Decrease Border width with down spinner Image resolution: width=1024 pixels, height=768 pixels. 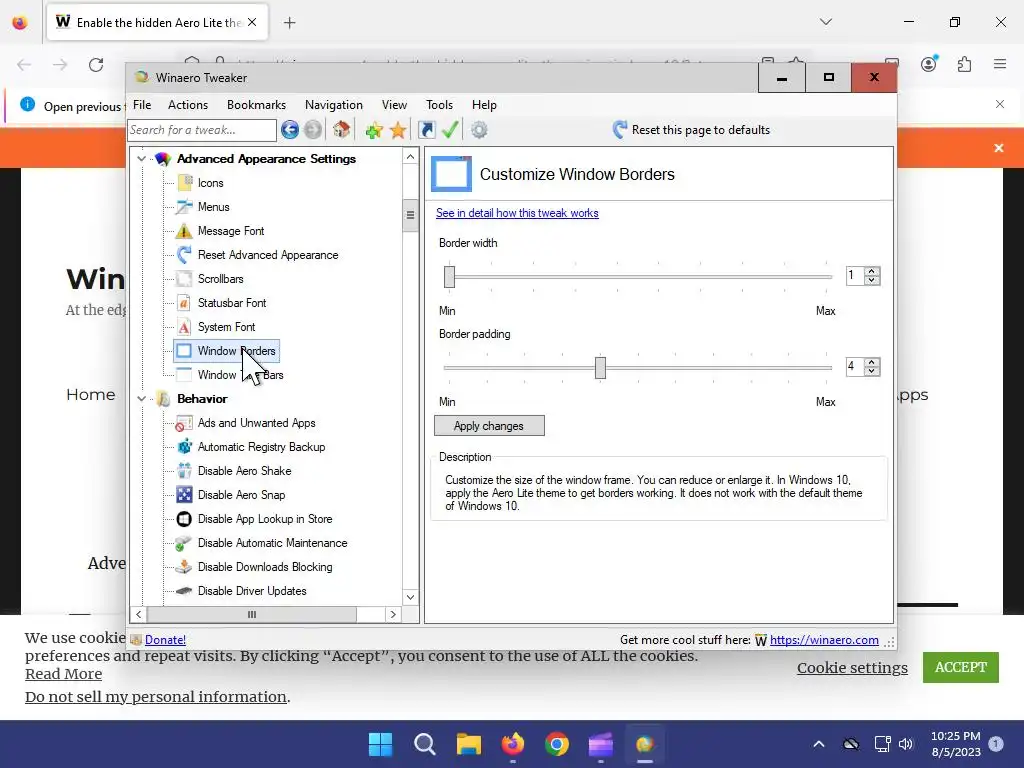872,280
